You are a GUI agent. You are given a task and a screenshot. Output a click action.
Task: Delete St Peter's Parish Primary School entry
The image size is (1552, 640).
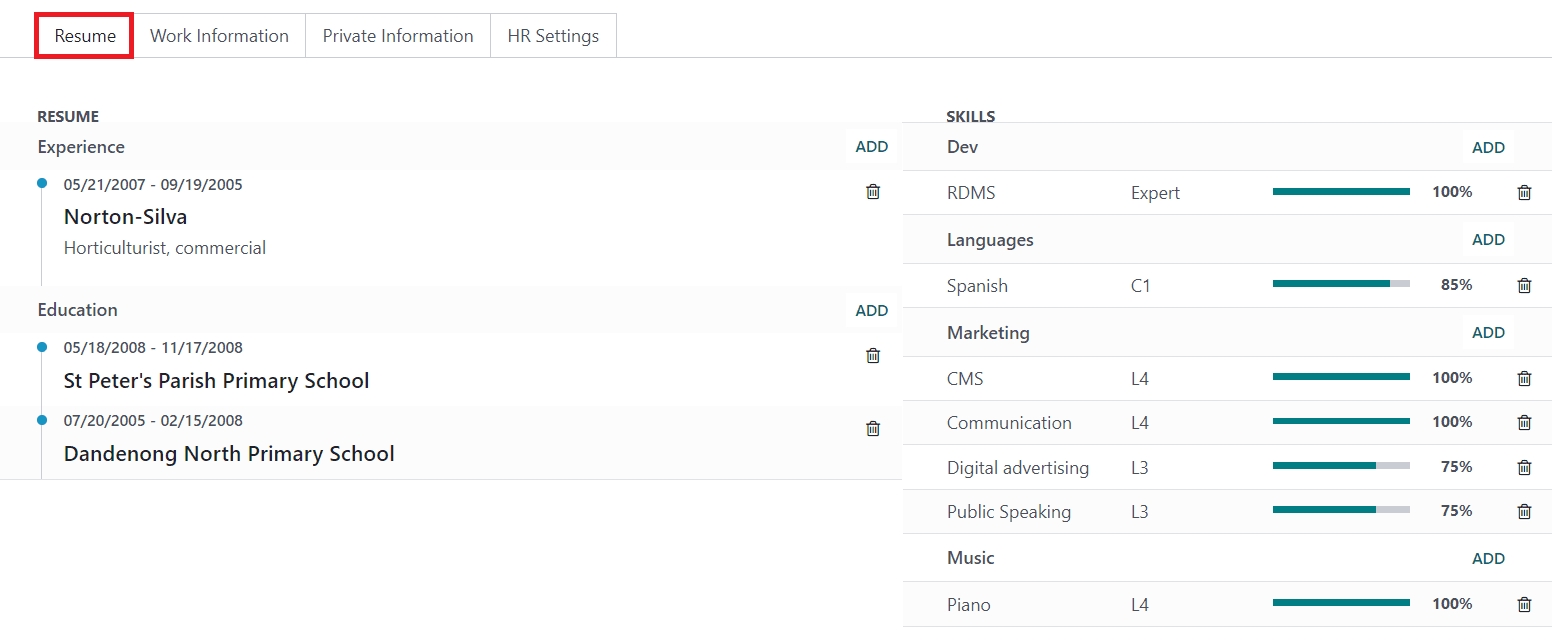click(x=873, y=355)
